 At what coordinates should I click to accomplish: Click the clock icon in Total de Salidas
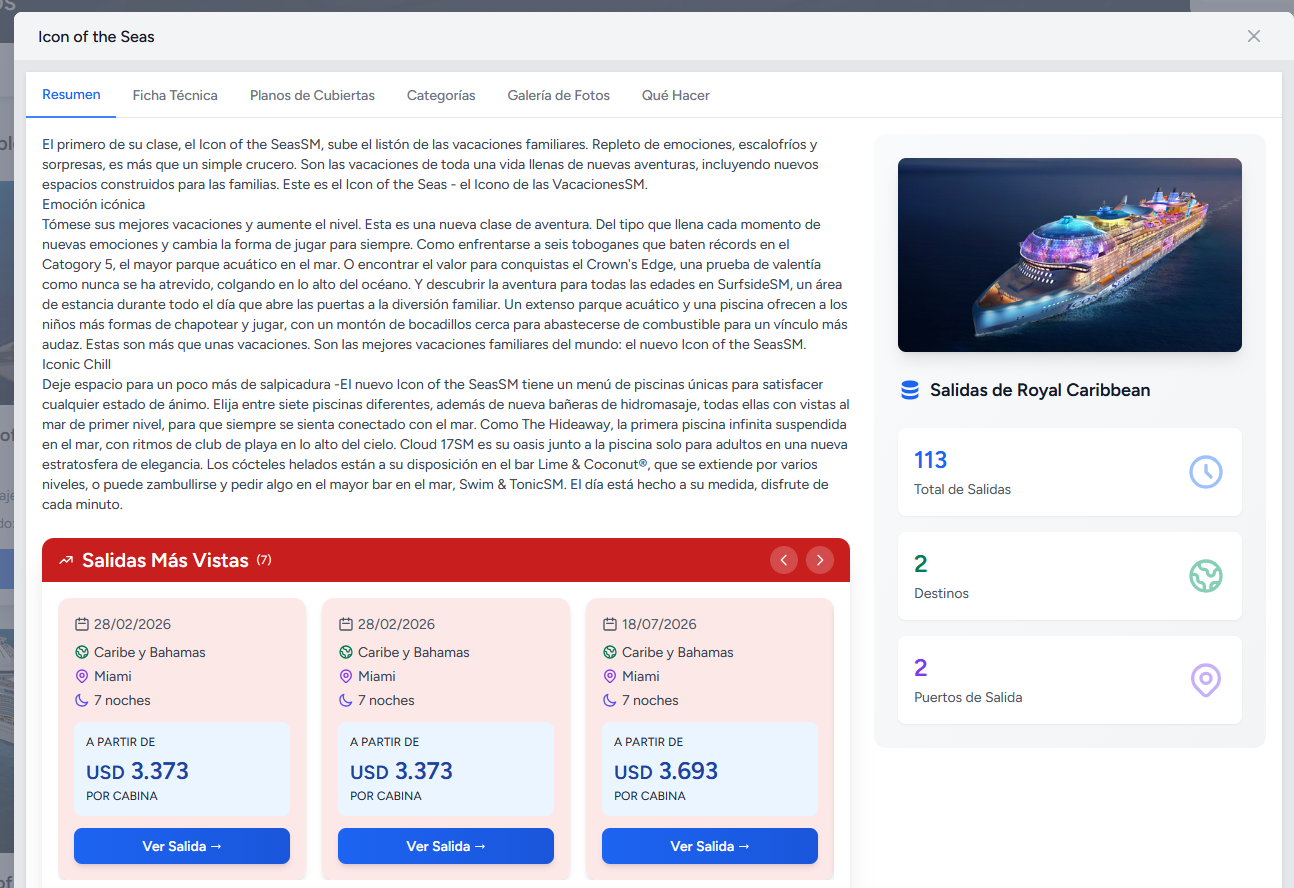(x=1205, y=472)
